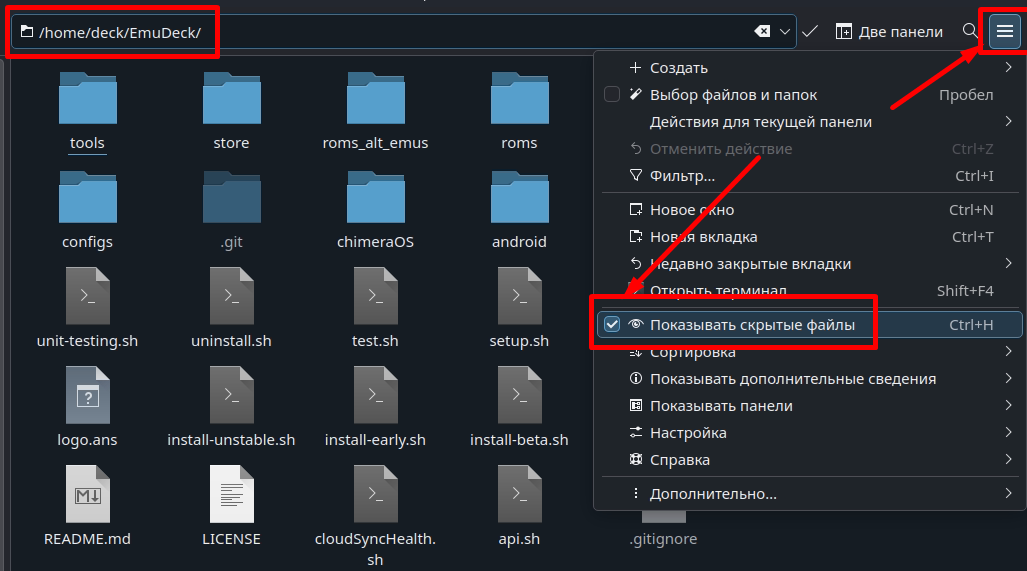Open the hidden .git folder

point(231,206)
